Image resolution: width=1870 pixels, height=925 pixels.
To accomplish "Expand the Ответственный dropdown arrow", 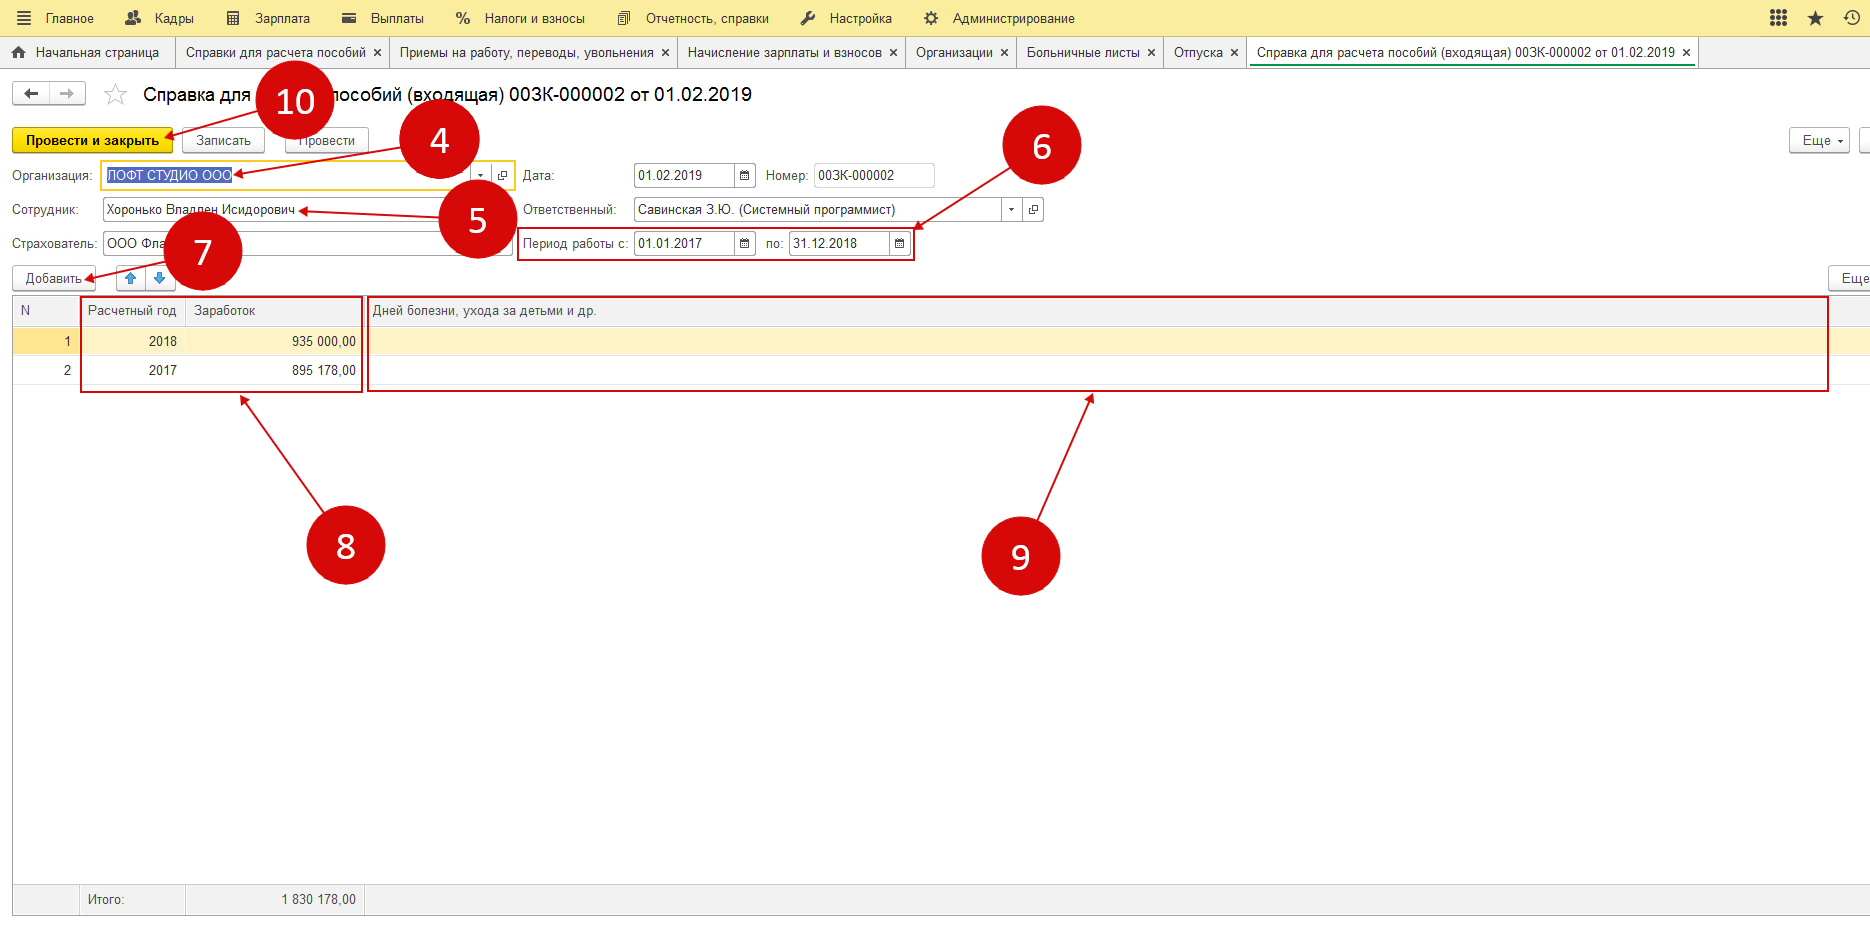I will coord(1012,210).
